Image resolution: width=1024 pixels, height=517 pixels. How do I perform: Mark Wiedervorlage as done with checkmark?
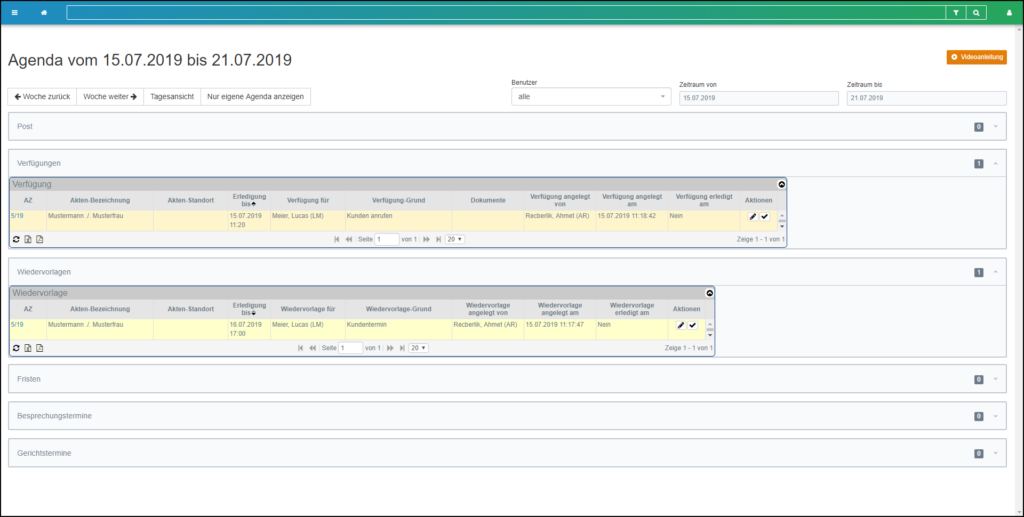click(692, 325)
